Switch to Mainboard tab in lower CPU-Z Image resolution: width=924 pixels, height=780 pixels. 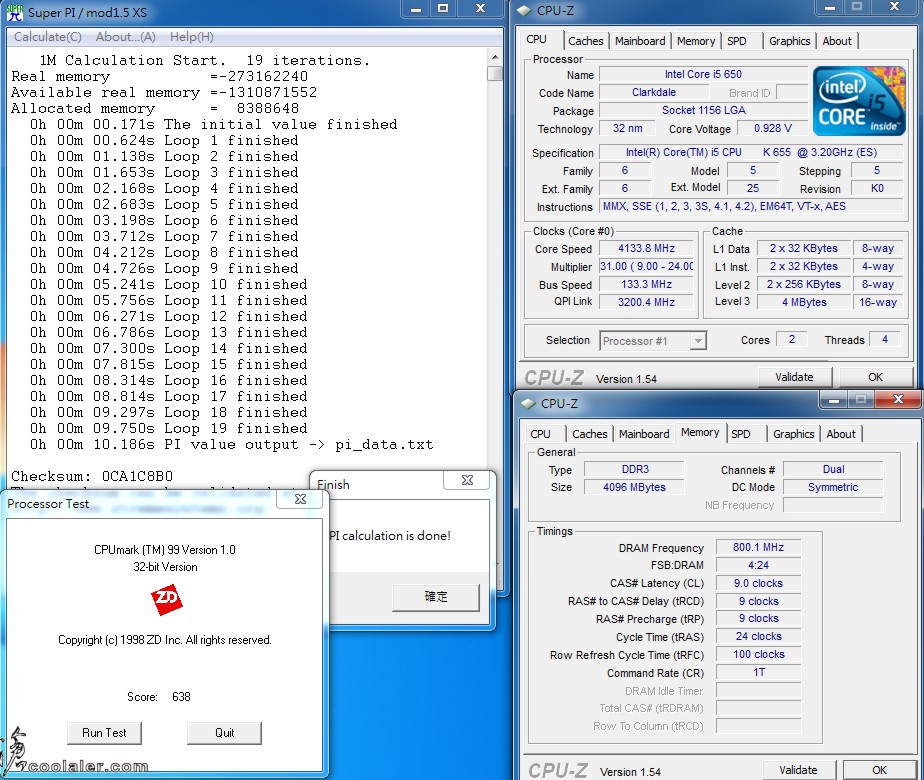tap(644, 434)
